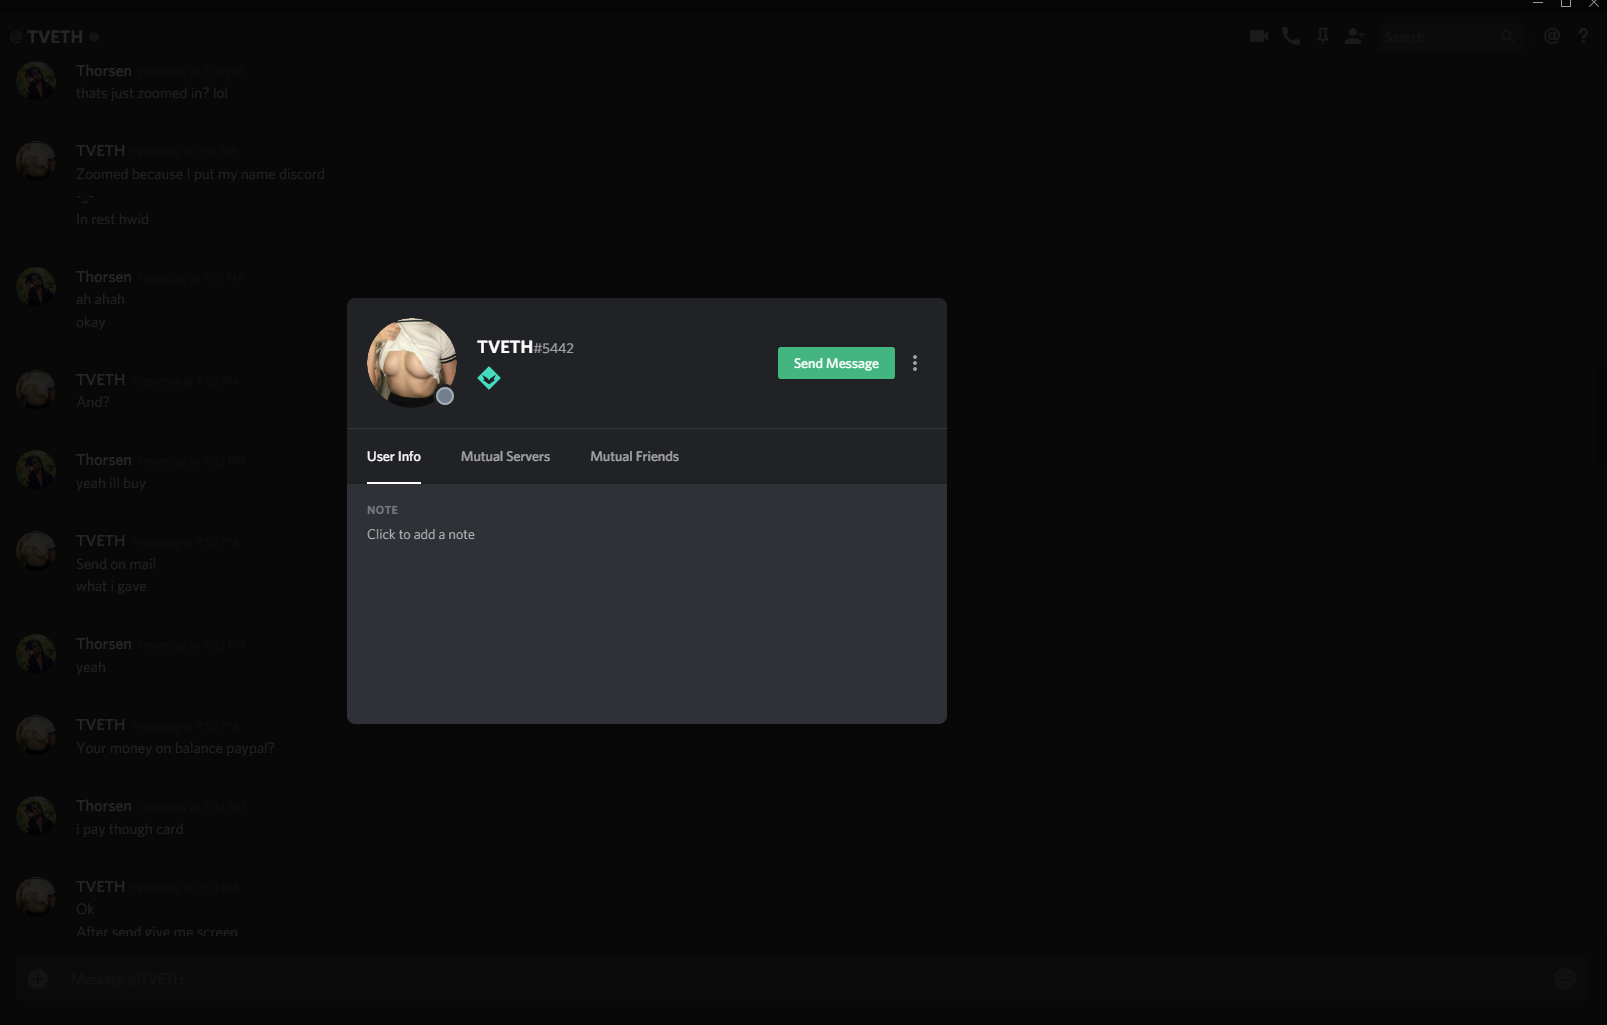This screenshot has height=1025, width=1607.
Task: Switch to the Mutual Servers tab
Action: (505, 456)
